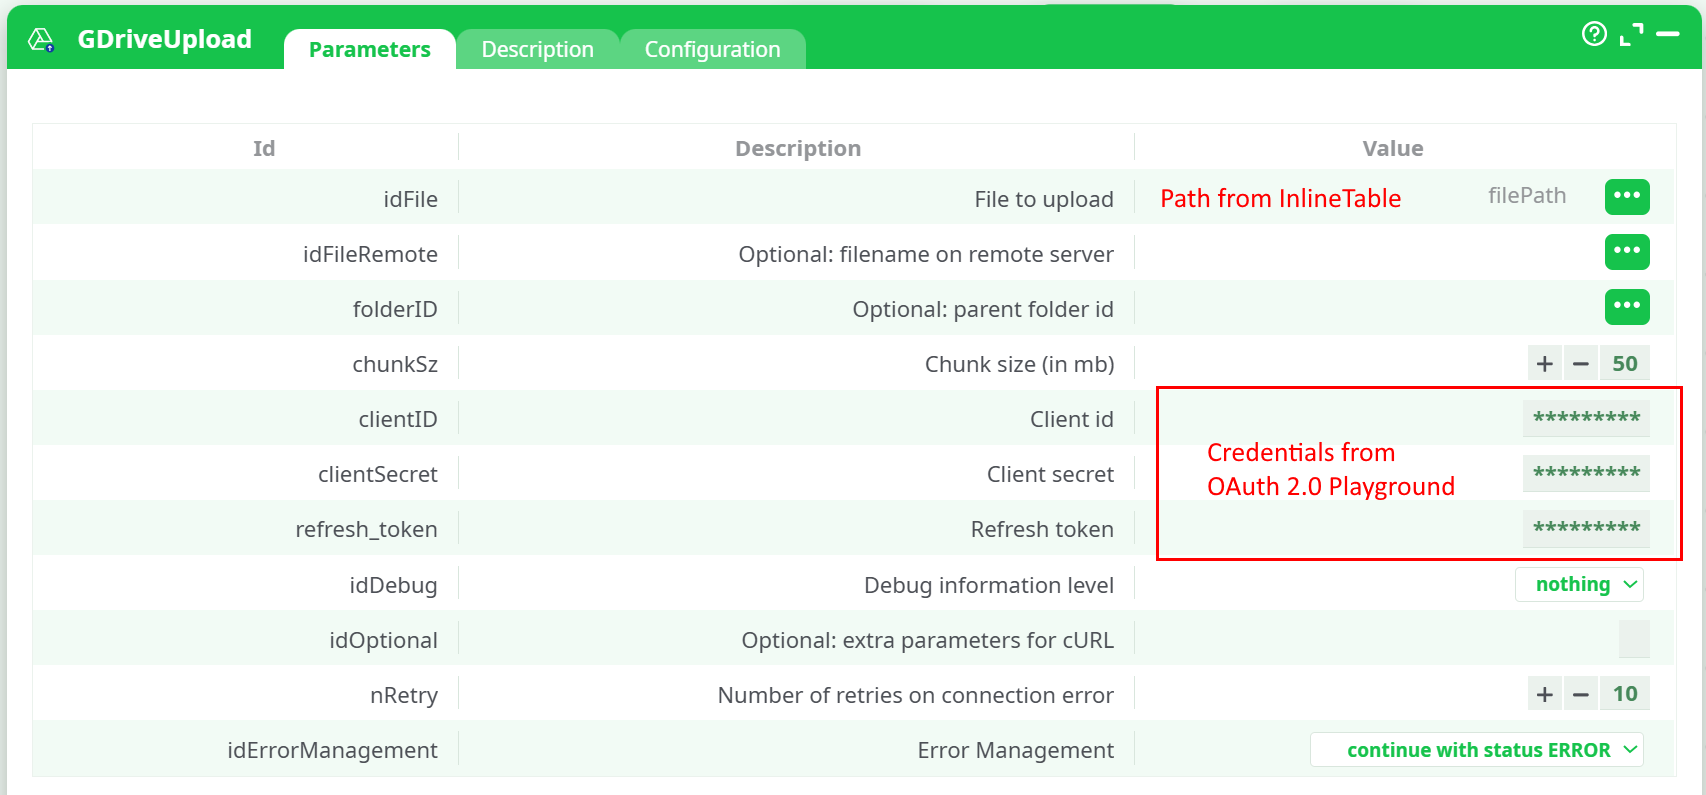The image size is (1706, 795).
Task: Switch to the Parameters tab
Action: click(x=370, y=49)
